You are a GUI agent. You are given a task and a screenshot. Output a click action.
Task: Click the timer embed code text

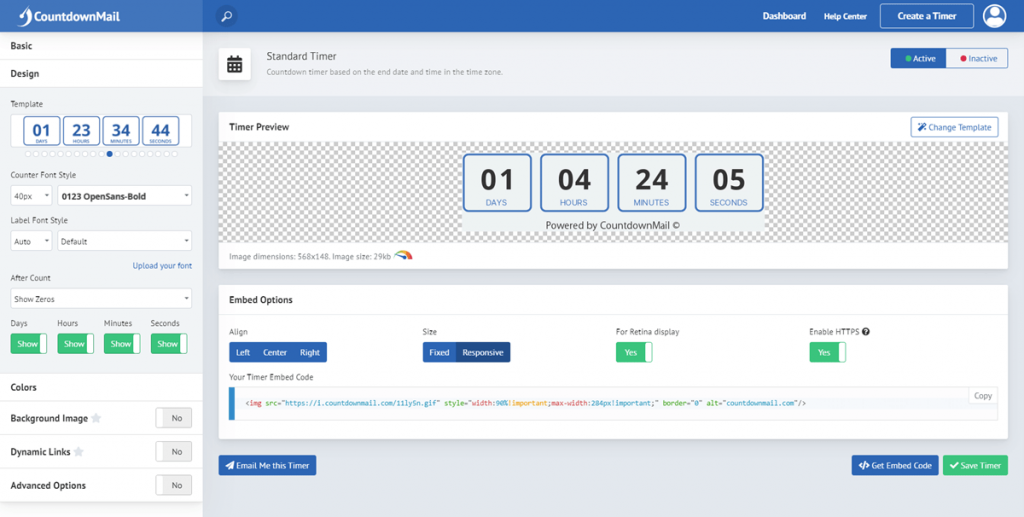(526, 403)
